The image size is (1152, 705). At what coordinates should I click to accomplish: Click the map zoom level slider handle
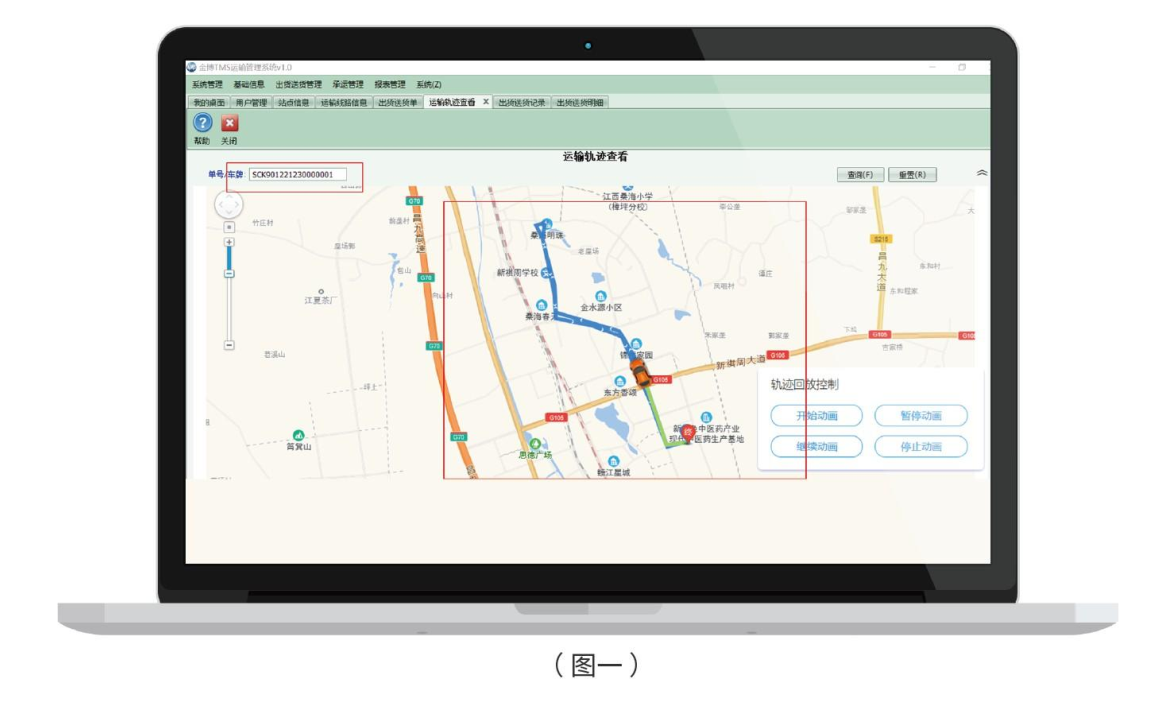[229, 273]
